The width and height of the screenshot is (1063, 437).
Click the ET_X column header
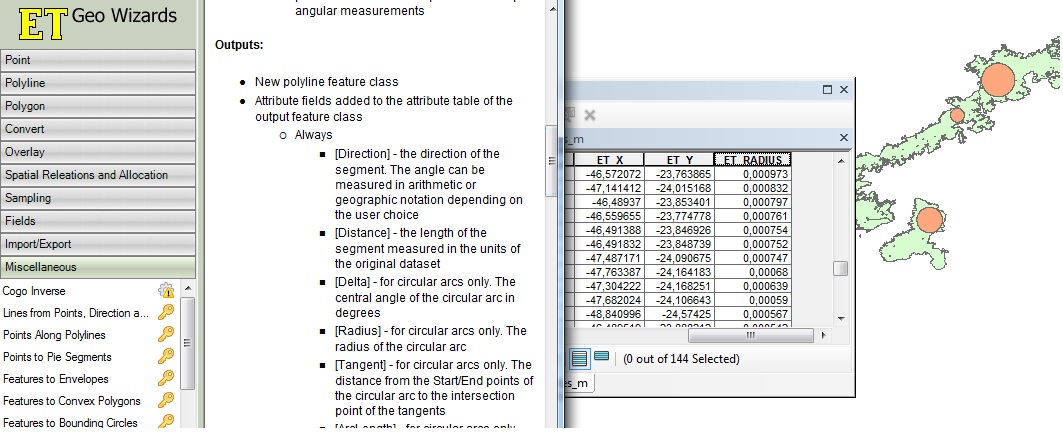609,160
